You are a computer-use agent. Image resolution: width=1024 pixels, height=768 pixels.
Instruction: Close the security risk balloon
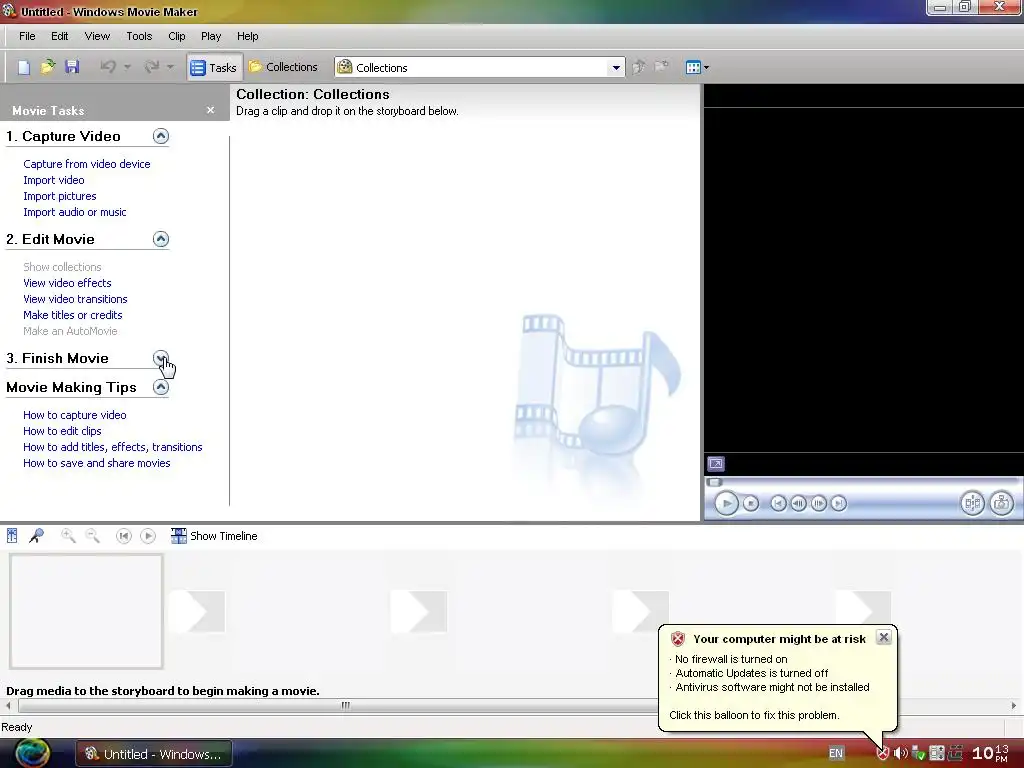(x=884, y=637)
